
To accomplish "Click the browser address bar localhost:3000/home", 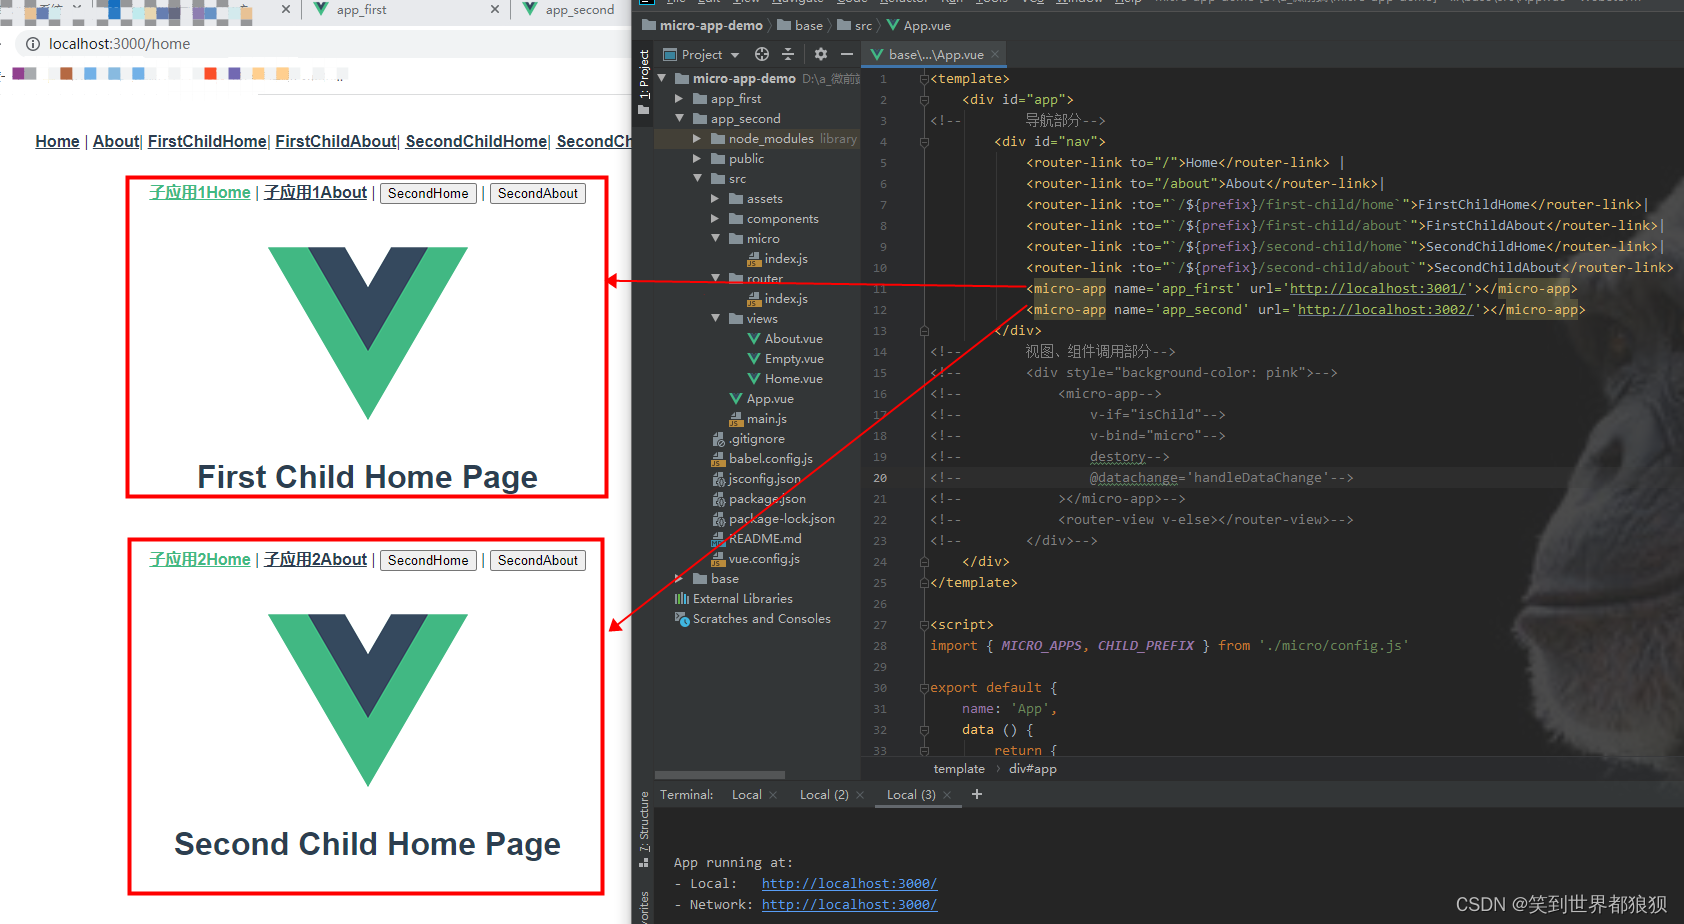I will [x=120, y=44].
